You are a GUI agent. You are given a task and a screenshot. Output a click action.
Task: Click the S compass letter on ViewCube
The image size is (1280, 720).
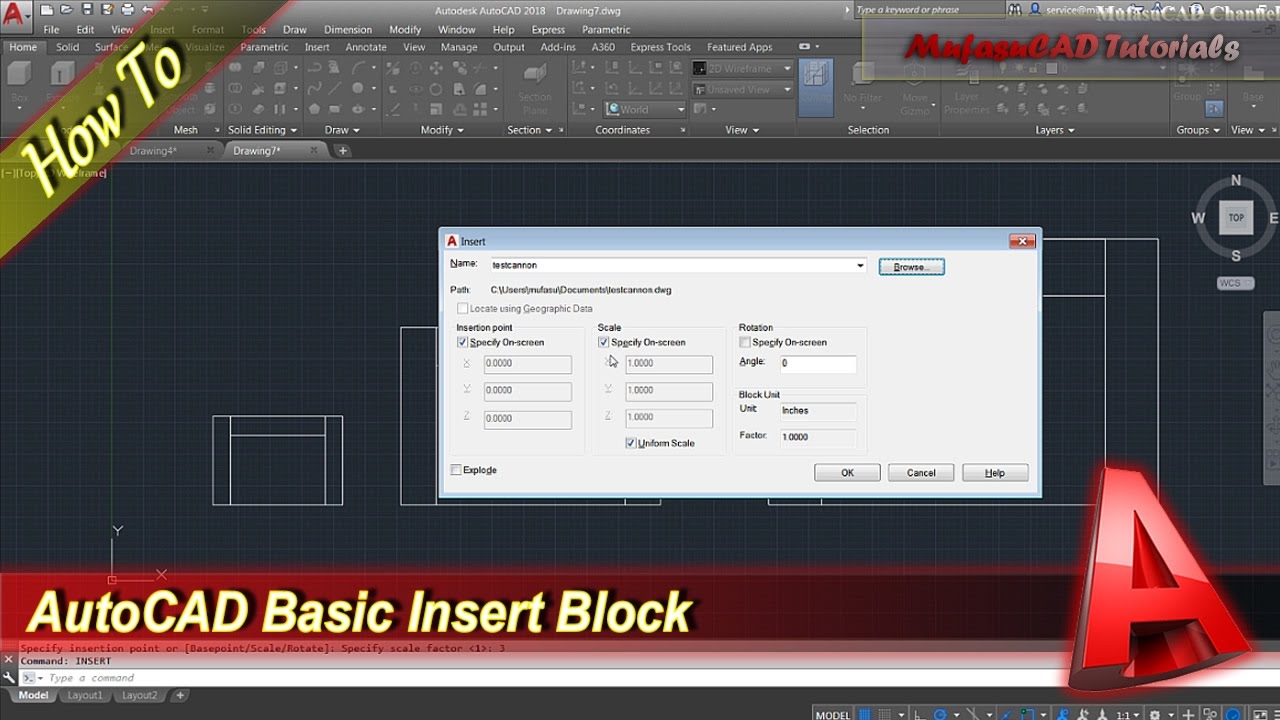point(1236,256)
